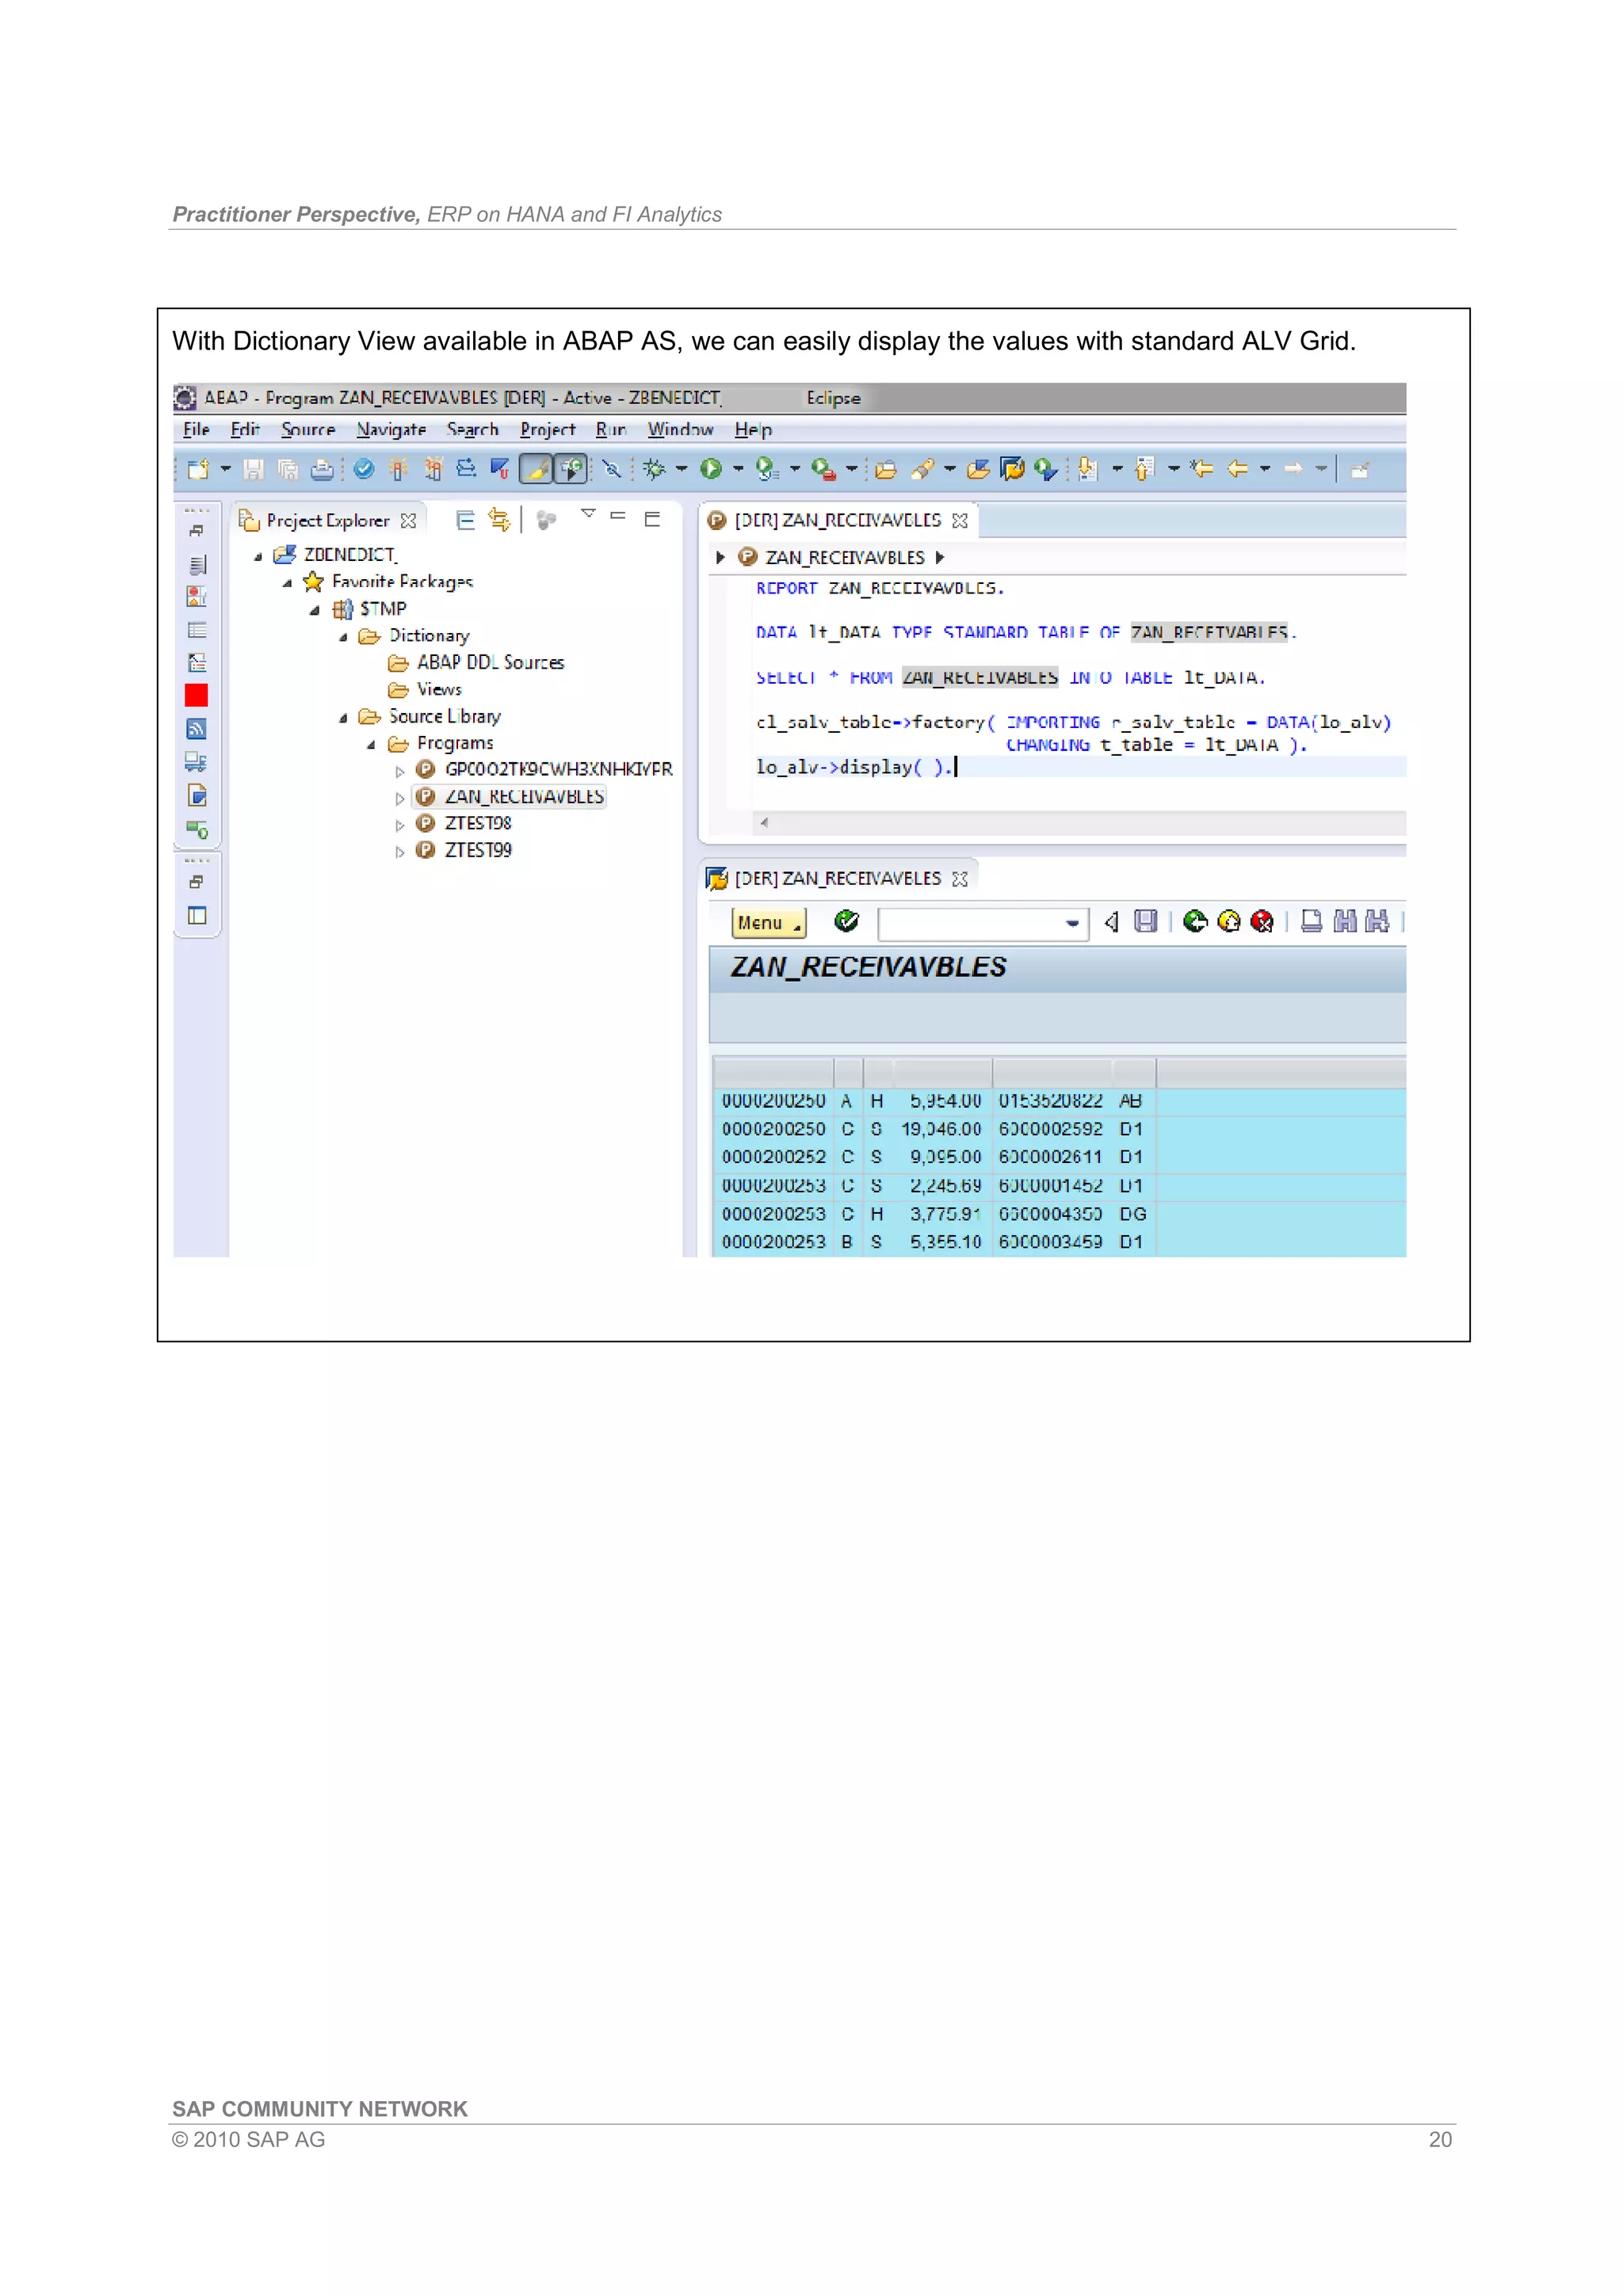Click the green Run button in toolbar
1623x2296 pixels.
click(711, 469)
